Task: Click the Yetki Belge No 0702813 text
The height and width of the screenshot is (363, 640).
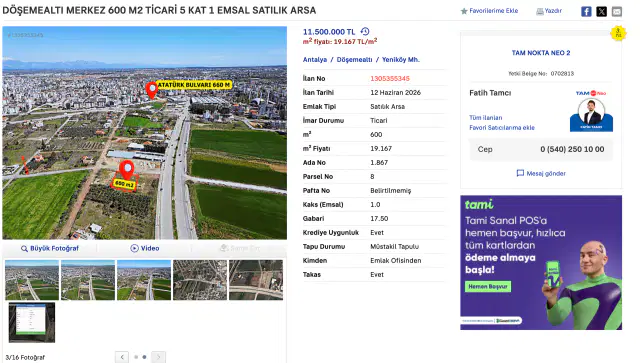Action: coord(541,74)
